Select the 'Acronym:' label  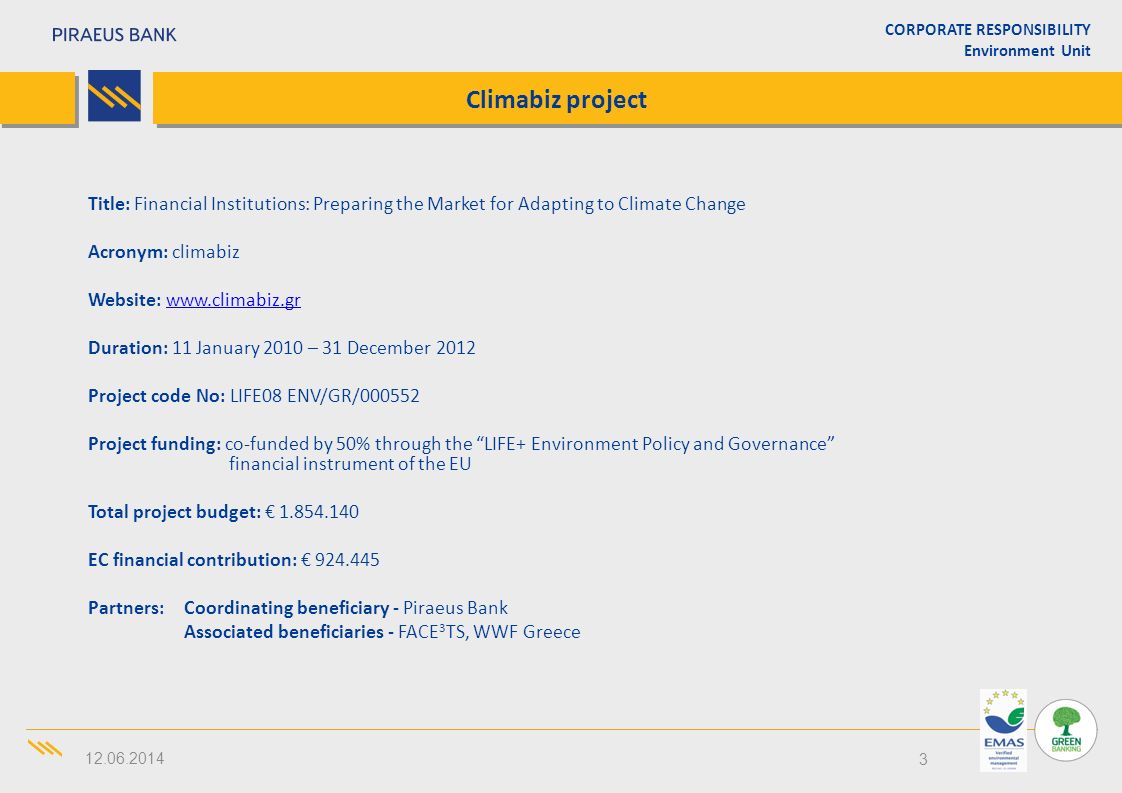[x=128, y=252]
